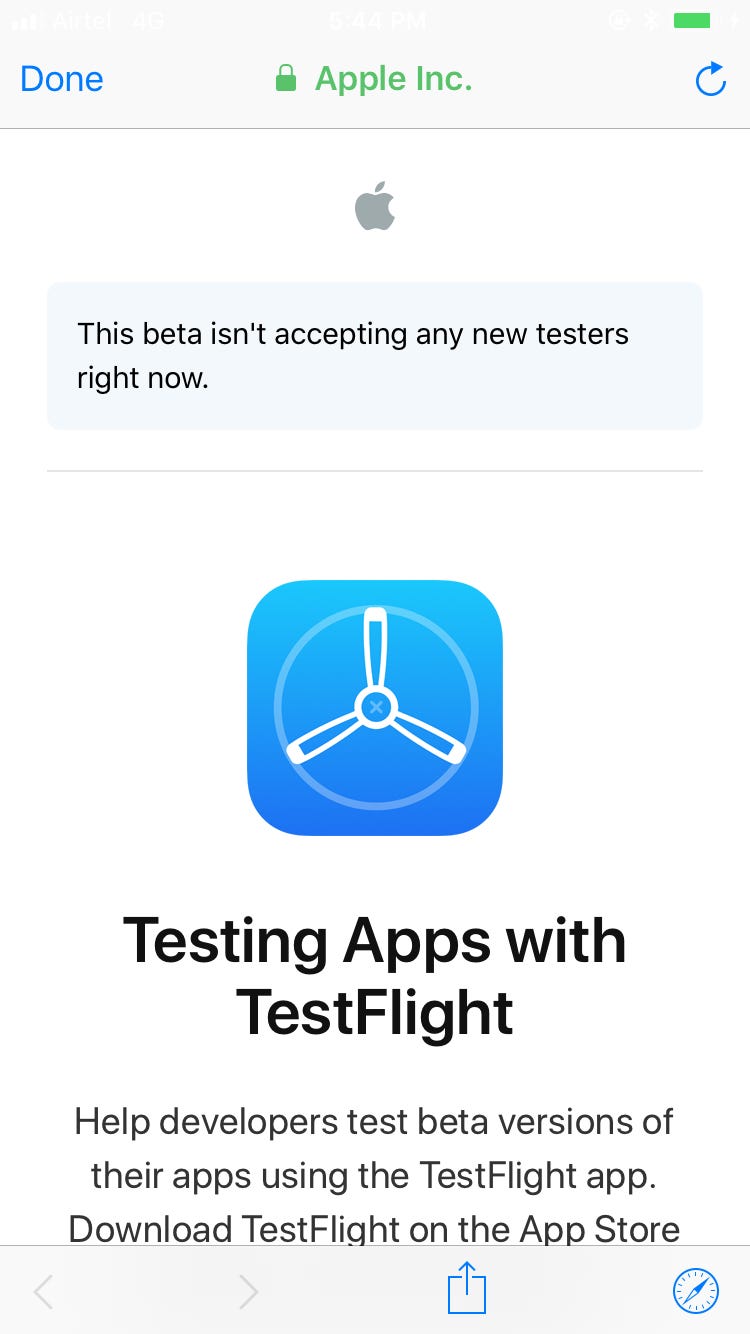Go back with the left arrow
The height and width of the screenshot is (1334, 750).
43,1292
